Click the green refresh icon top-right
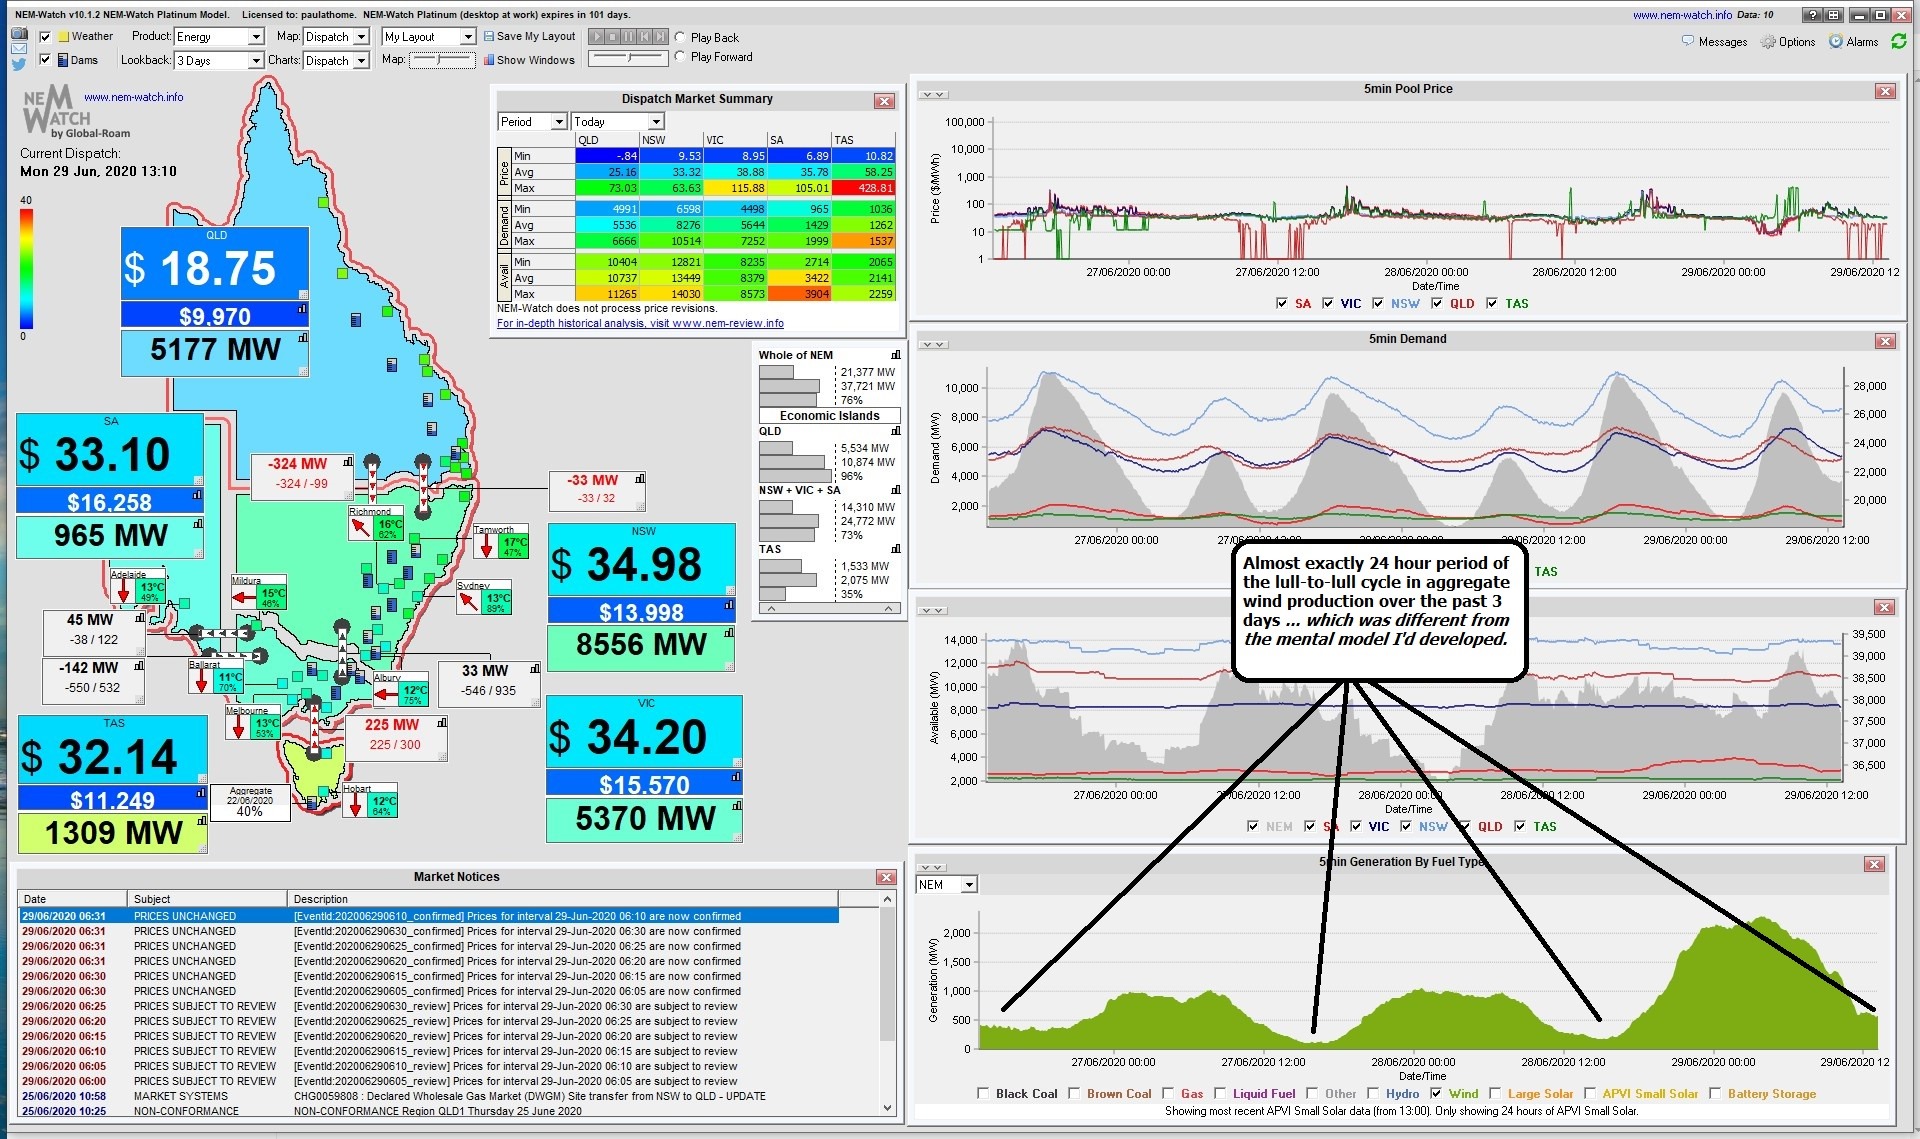 (x=1899, y=41)
